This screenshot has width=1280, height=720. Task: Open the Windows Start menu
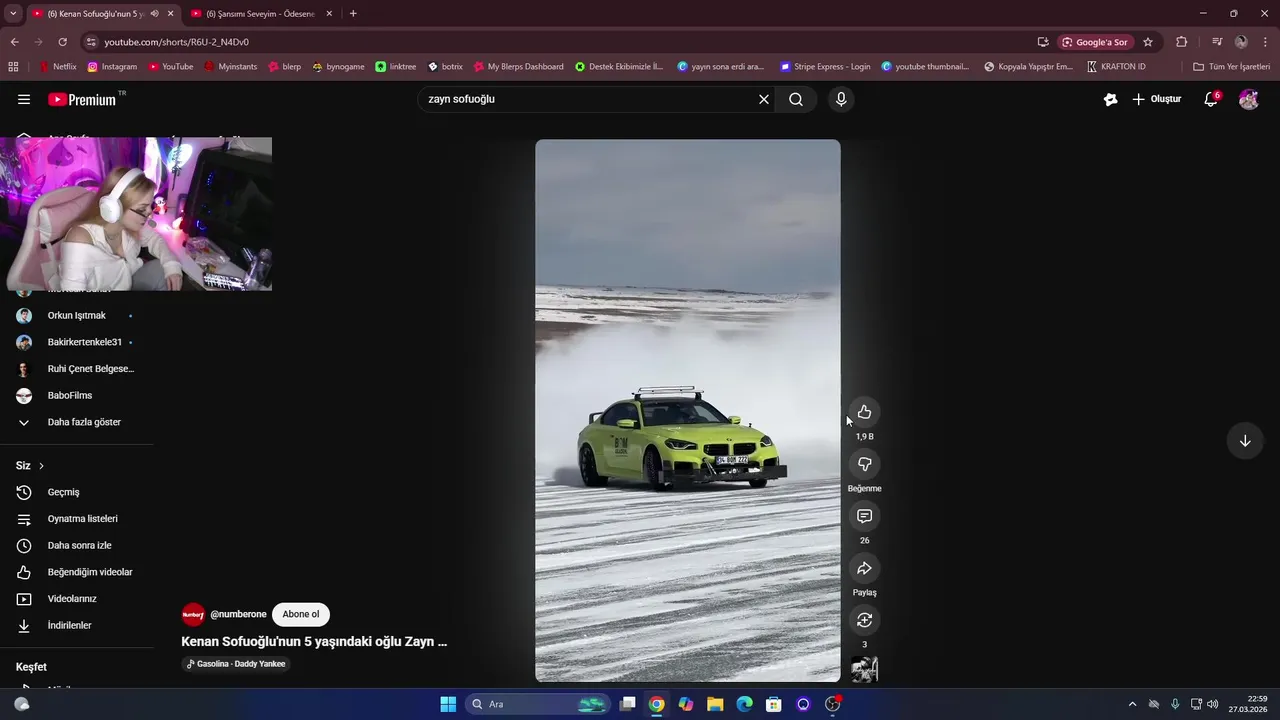tap(448, 704)
